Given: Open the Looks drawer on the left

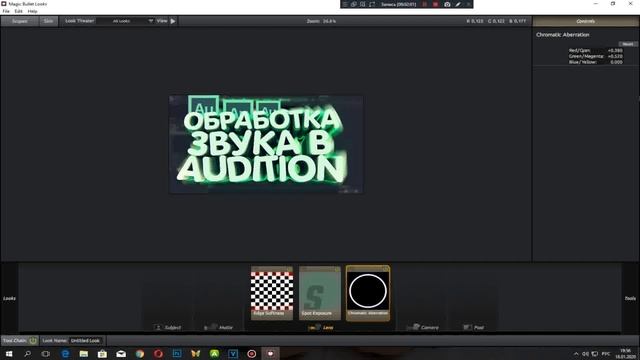Looking at the screenshot, I should pos(9,298).
